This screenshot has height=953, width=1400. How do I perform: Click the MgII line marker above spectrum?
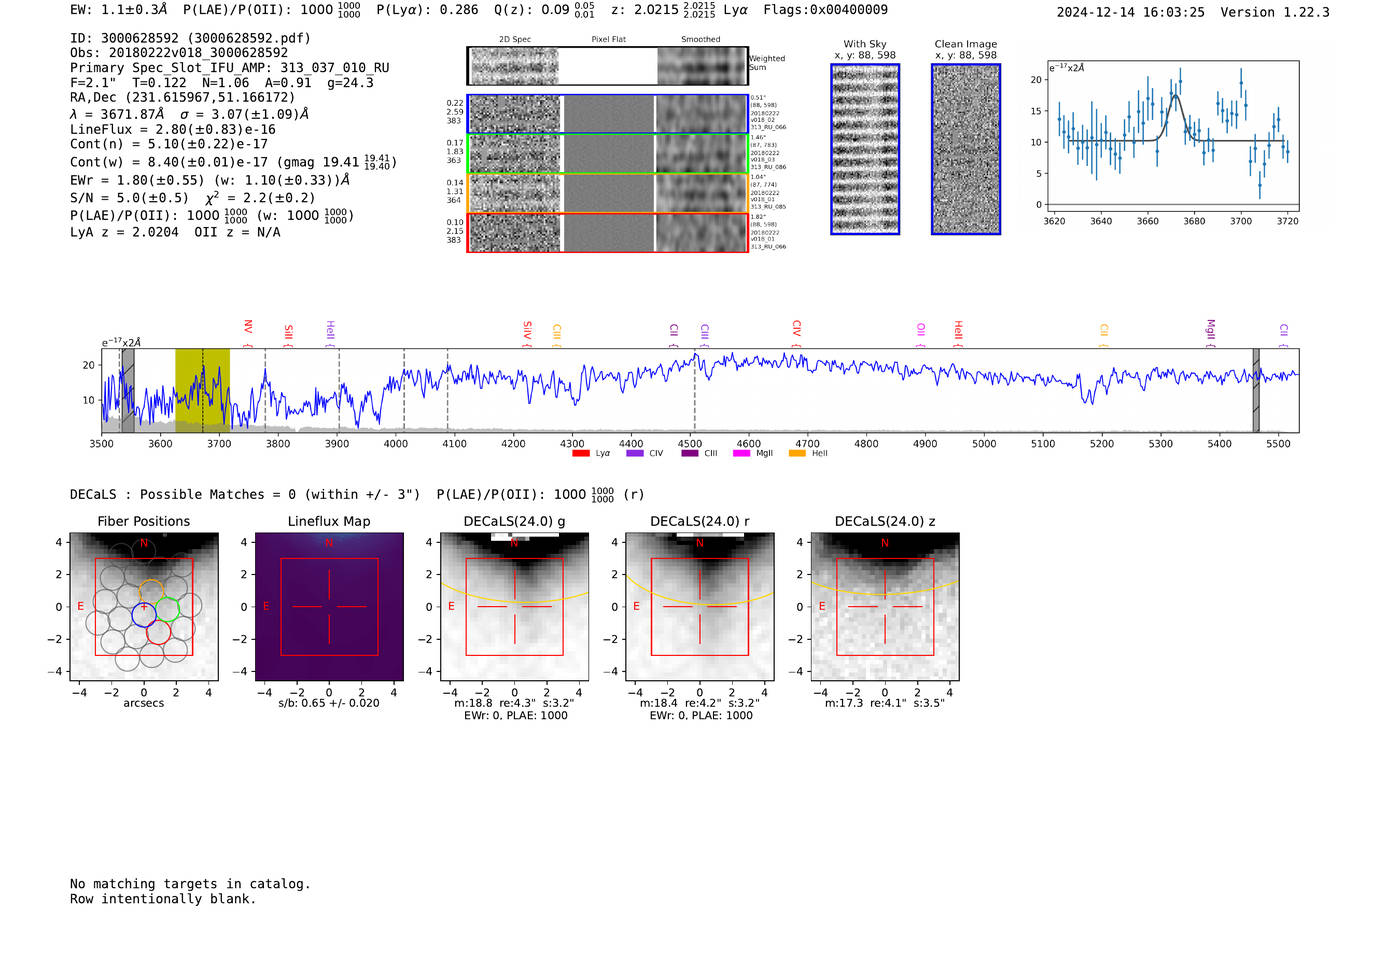point(1211,331)
